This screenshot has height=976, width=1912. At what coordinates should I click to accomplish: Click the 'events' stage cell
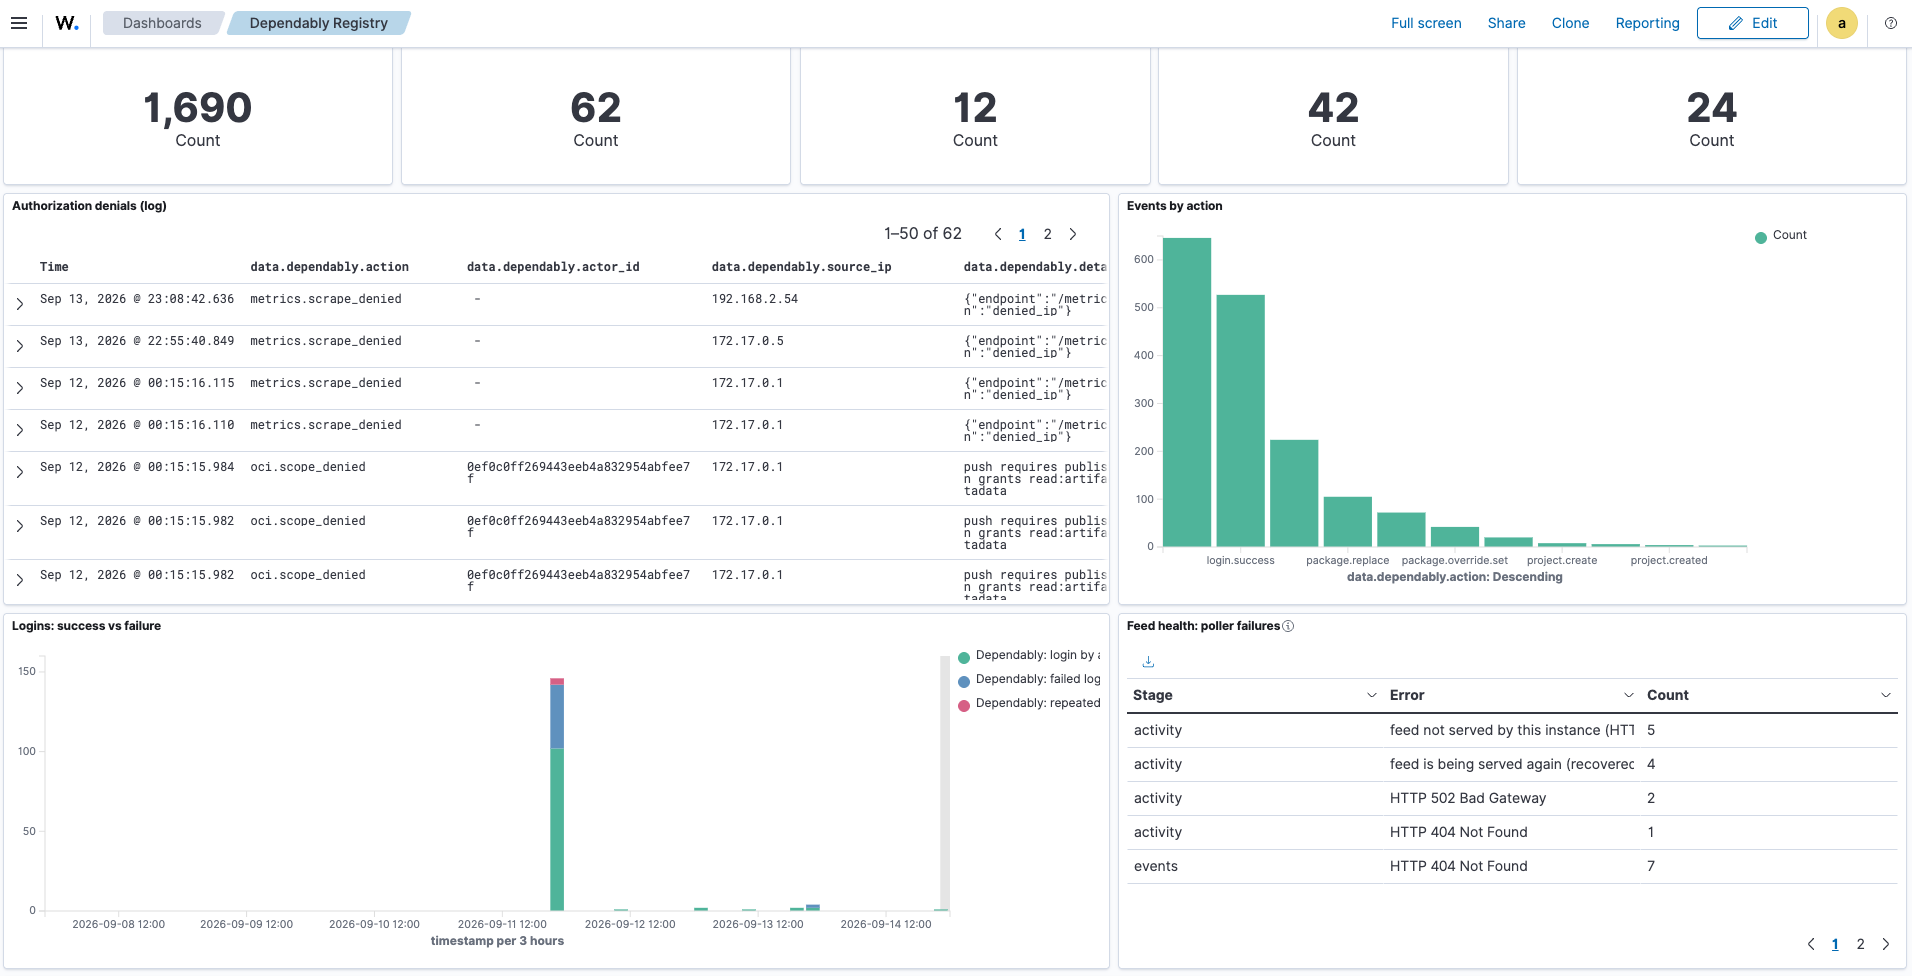click(x=1156, y=866)
